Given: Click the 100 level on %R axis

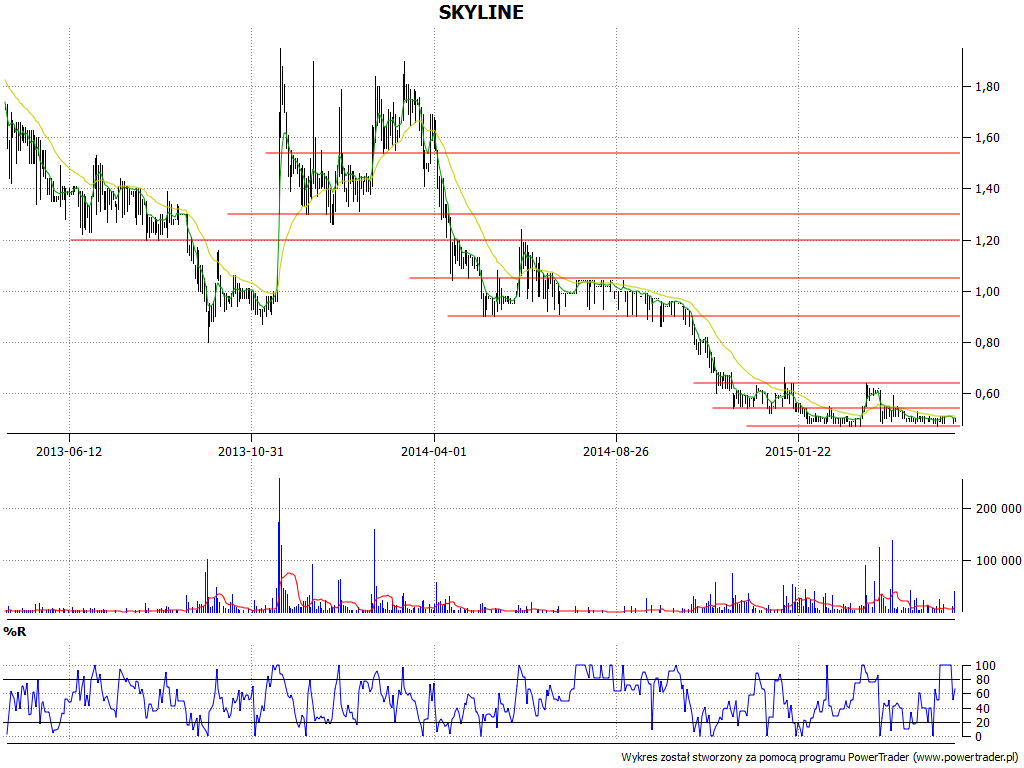Looking at the screenshot, I should [x=985, y=666].
